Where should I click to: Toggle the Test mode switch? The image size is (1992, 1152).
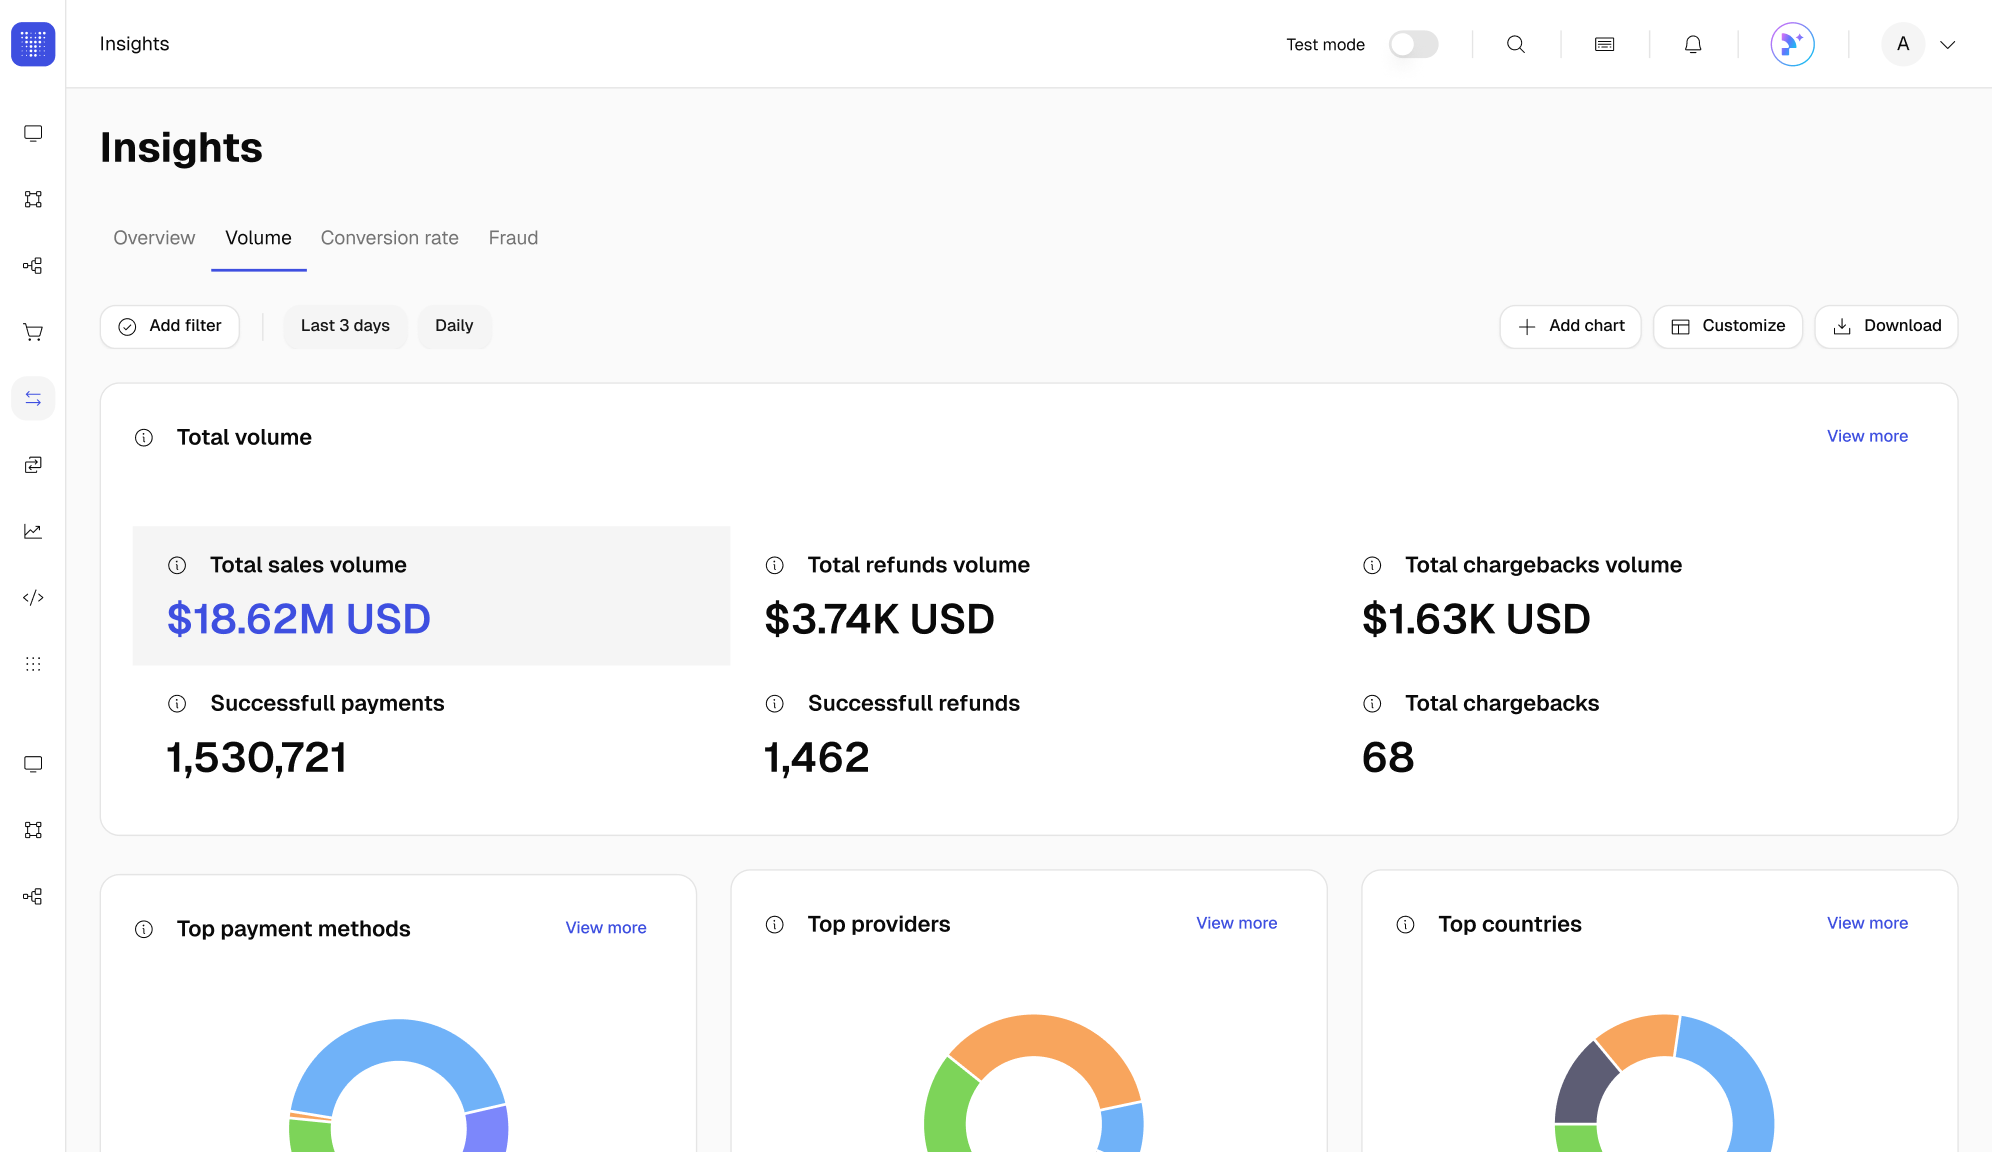pos(1413,44)
